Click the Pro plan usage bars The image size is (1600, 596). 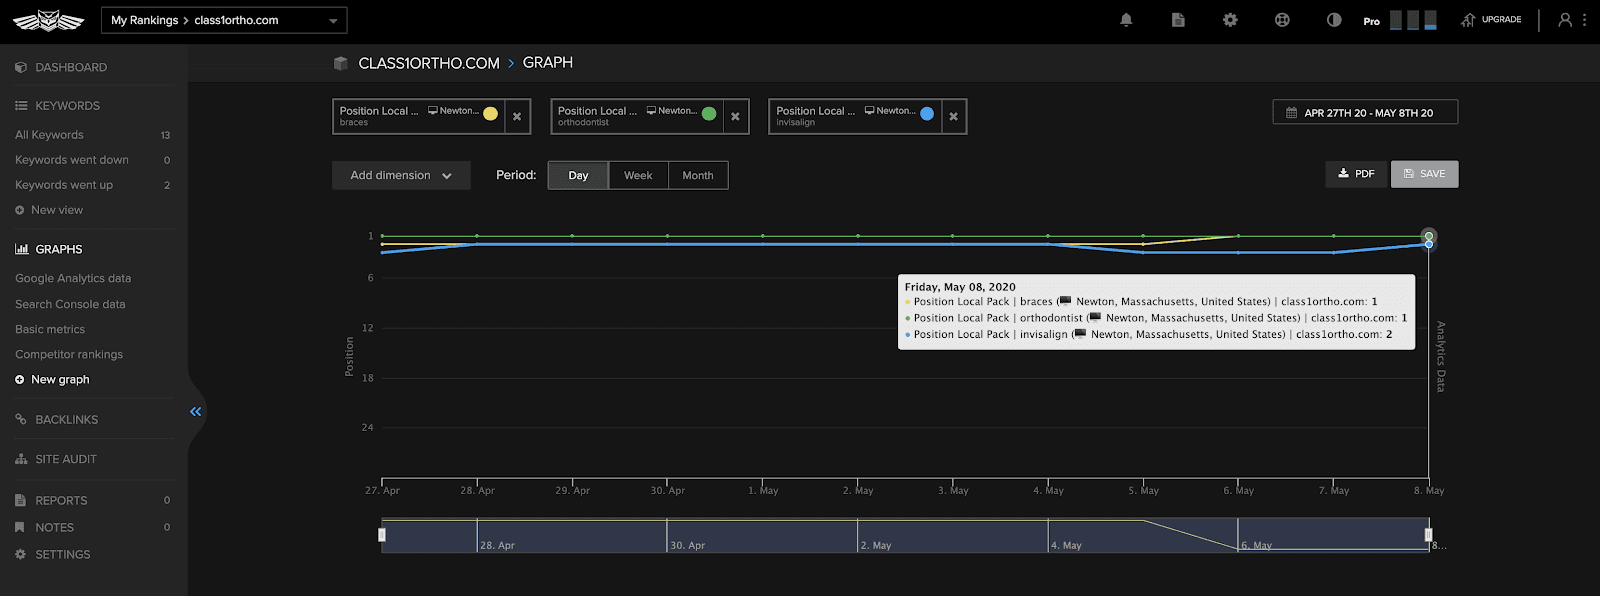[1413, 20]
